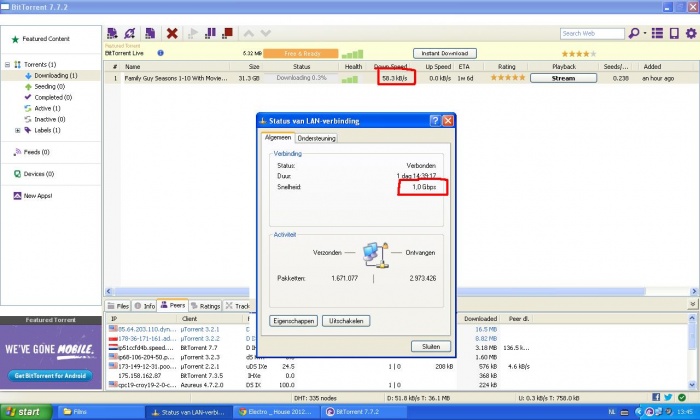Click the remote devices toolbar icon
Screen dimensions: 700x420
pyautogui.click(x=674, y=33)
